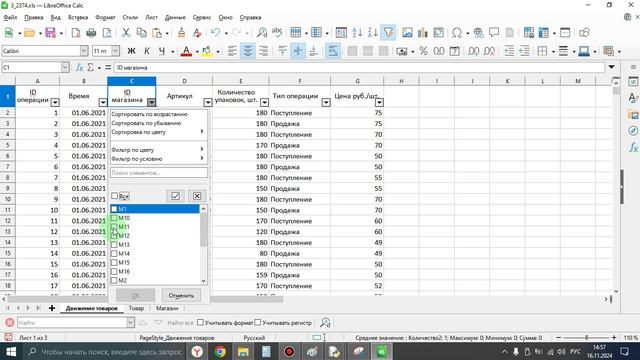
Task: Open the Файл menu
Action: click(x=10, y=18)
